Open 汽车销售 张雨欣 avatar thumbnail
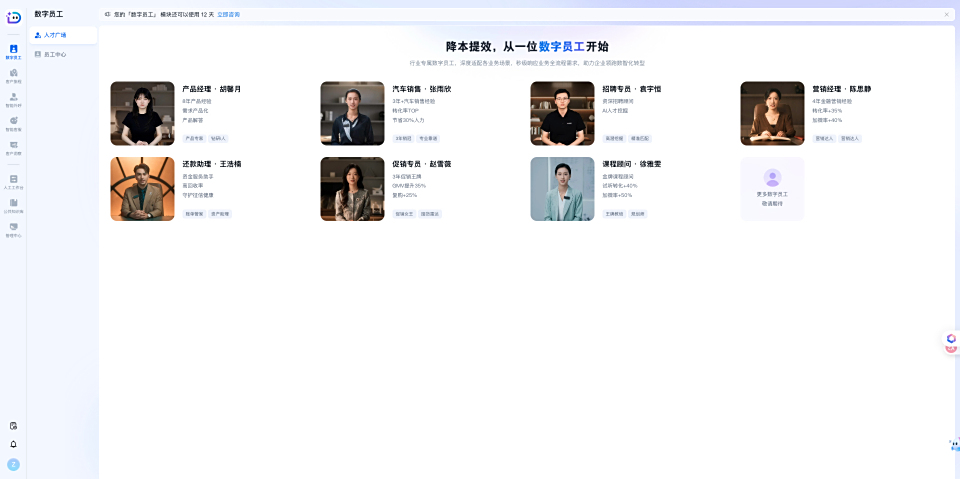This screenshot has height=479, width=960. tap(352, 113)
